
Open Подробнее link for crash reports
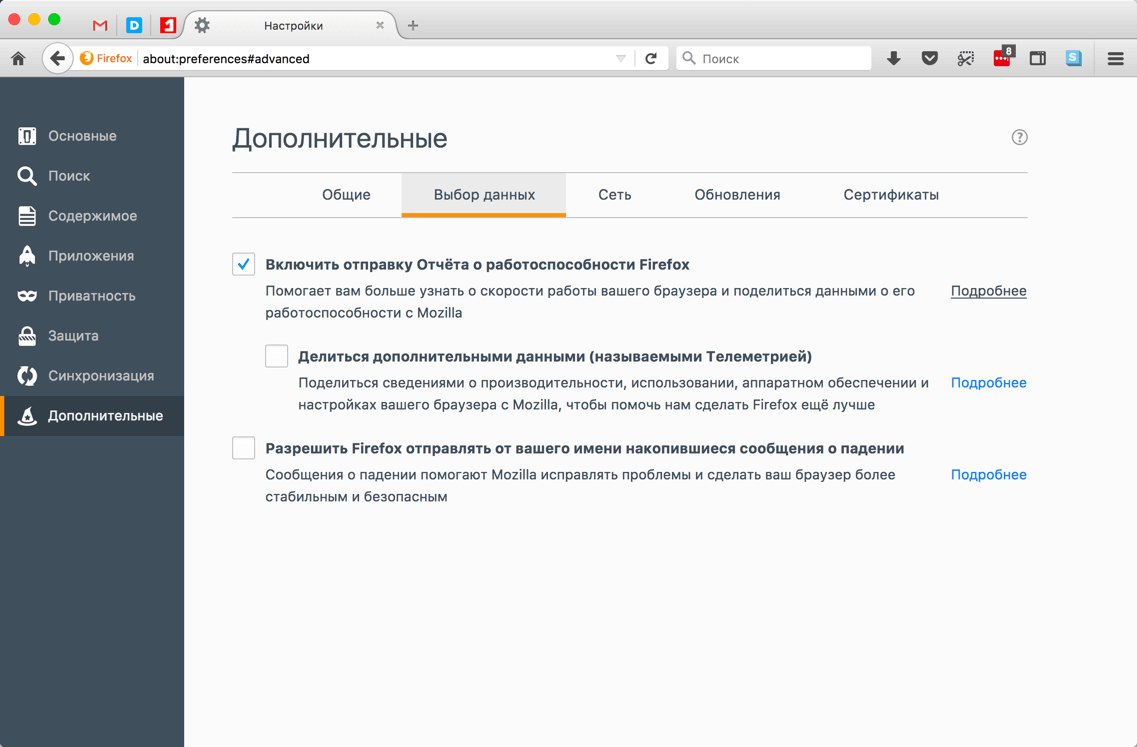coord(988,474)
